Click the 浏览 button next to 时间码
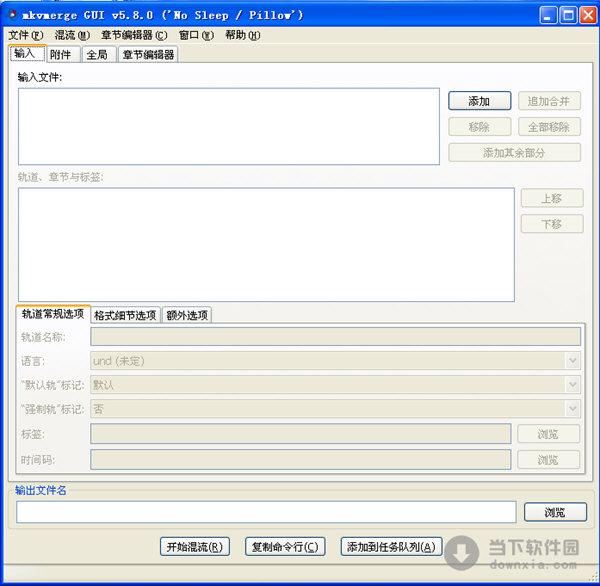The height and width of the screenshot is (586, 600). tap(548, 459)
